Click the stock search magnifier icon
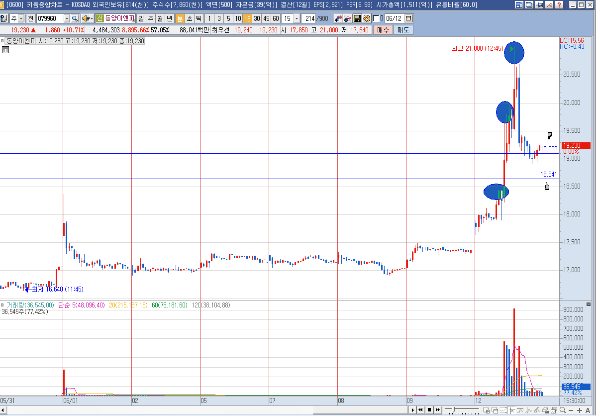This screenshot has height=418, width=600. pos(75,18)
